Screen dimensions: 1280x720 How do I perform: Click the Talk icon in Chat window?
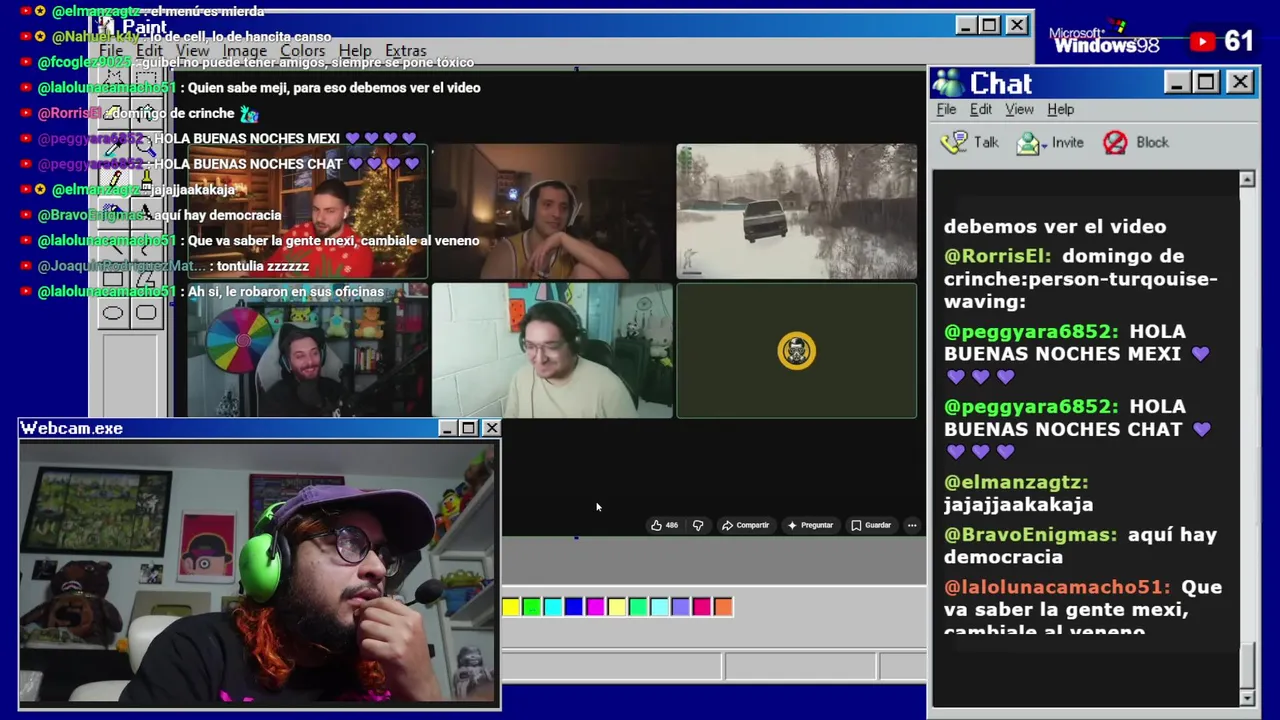click(x=955, y=142)
